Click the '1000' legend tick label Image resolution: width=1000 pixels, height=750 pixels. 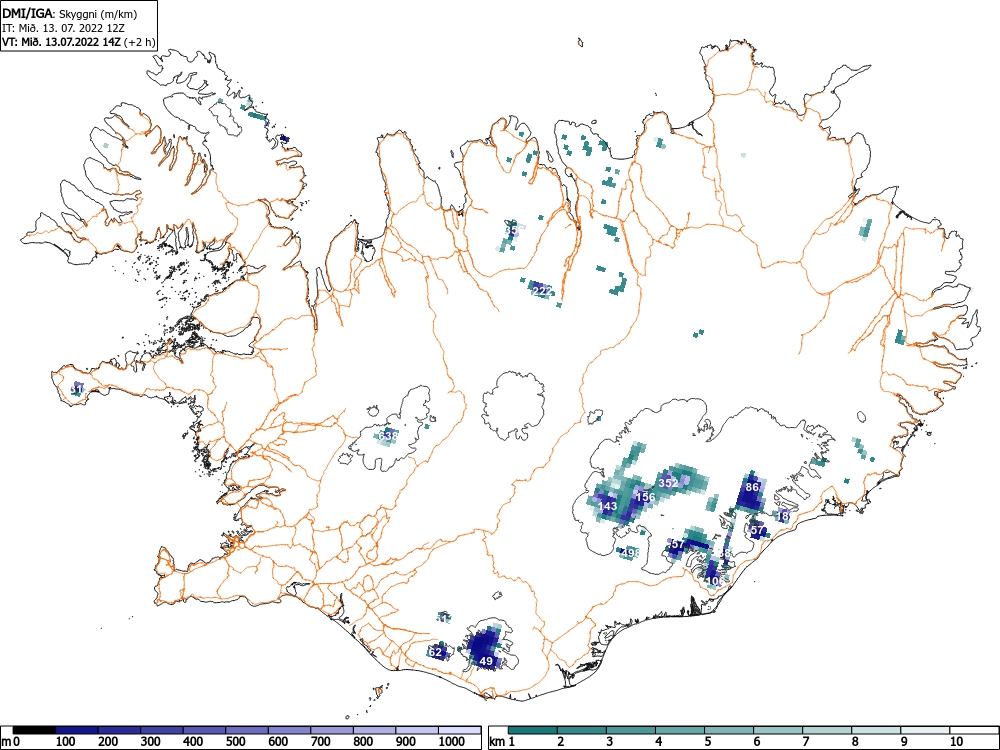(x=452, y=741)
